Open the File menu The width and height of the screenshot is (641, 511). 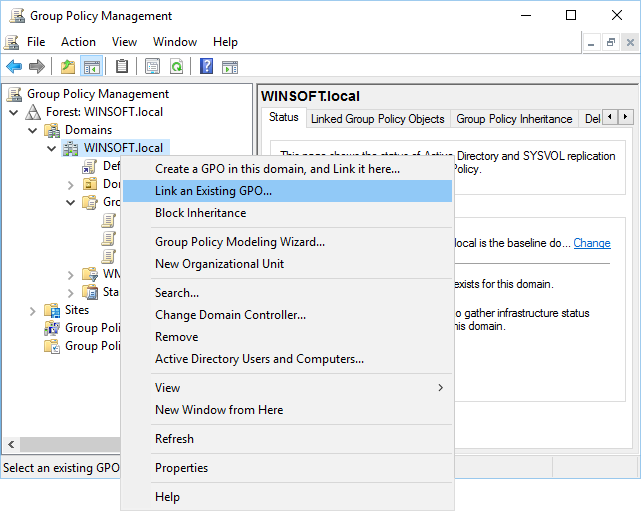(x=36, y=42)
